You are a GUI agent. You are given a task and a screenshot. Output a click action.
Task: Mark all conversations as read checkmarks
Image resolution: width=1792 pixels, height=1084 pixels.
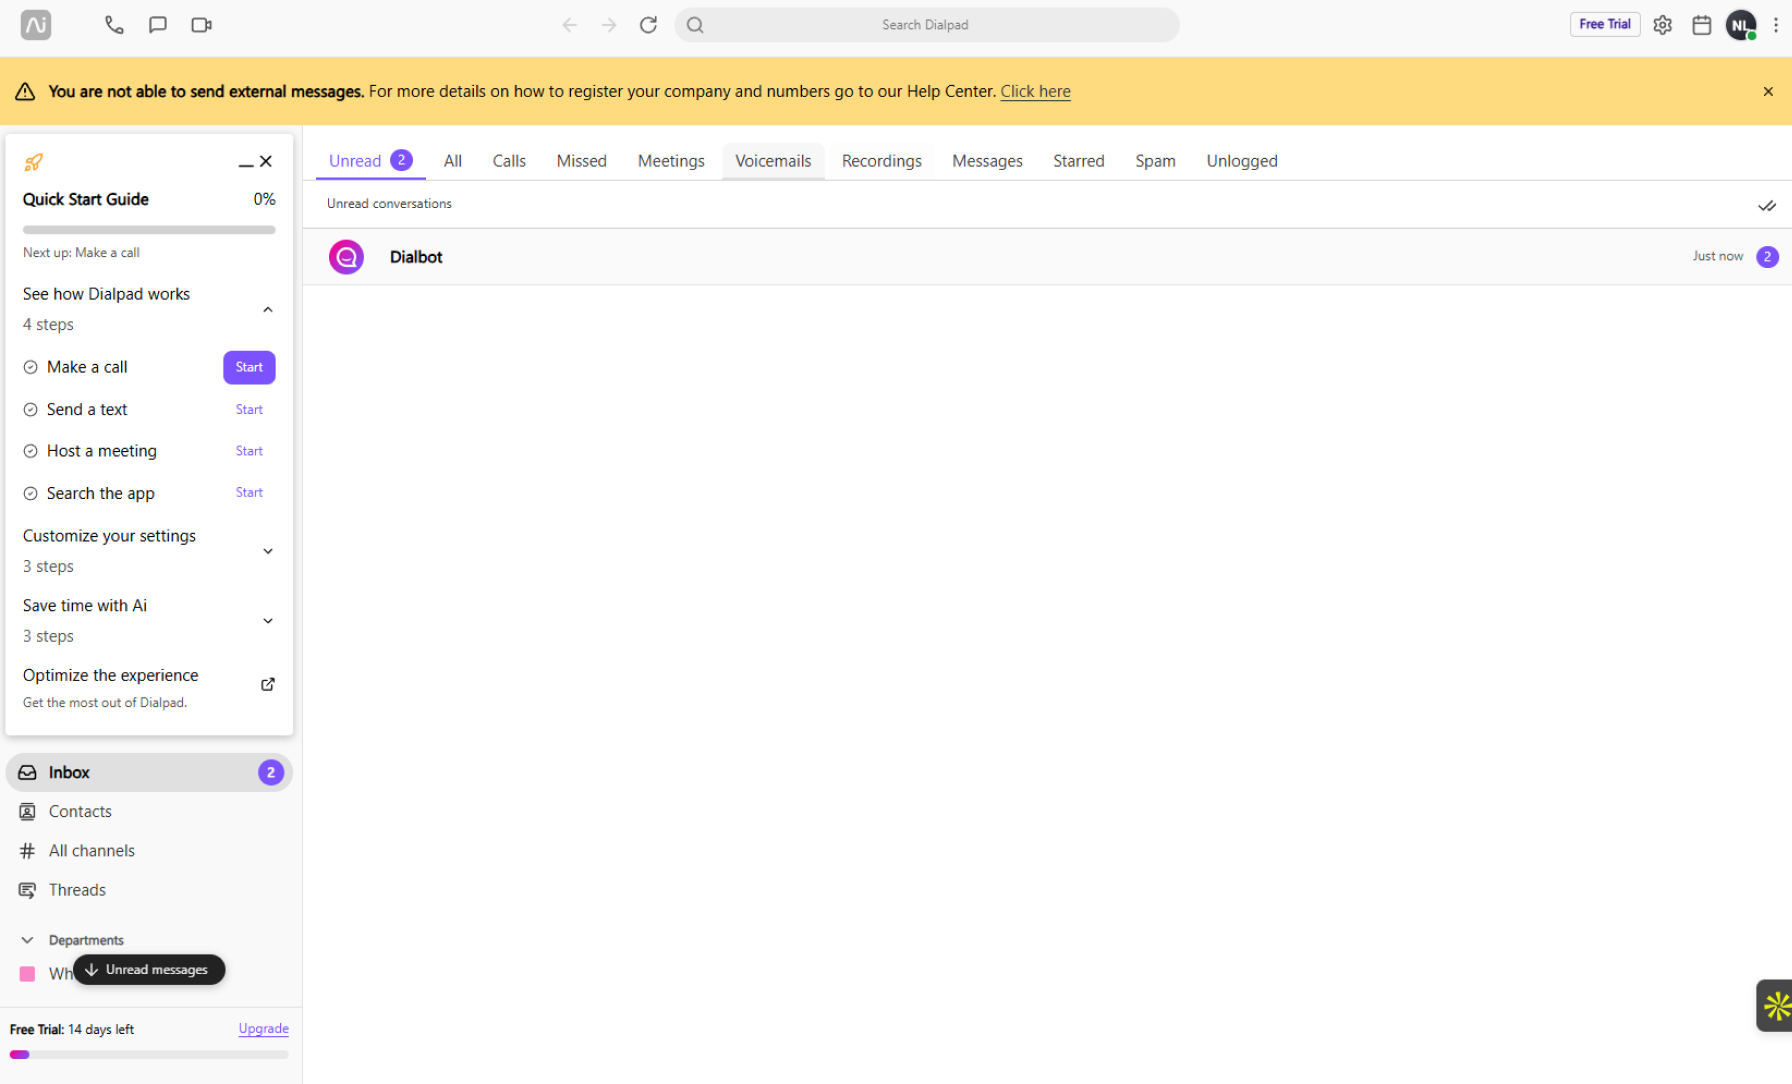click(x=1767, y=205)
